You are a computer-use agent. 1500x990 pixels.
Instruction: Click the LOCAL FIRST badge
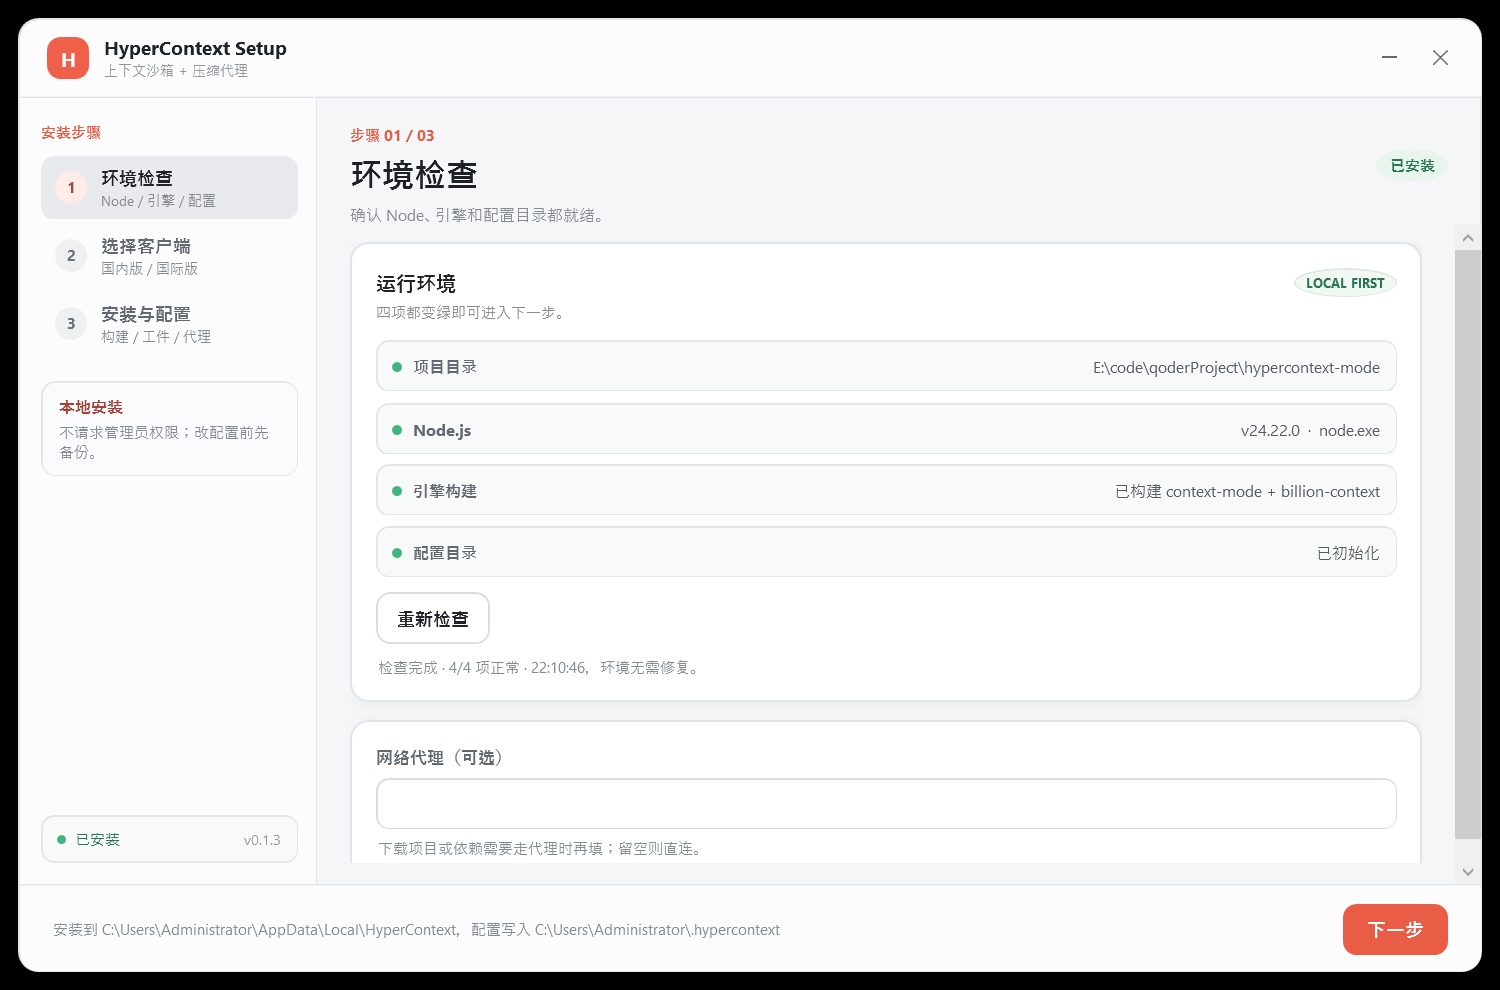(x=1345, y=283)
